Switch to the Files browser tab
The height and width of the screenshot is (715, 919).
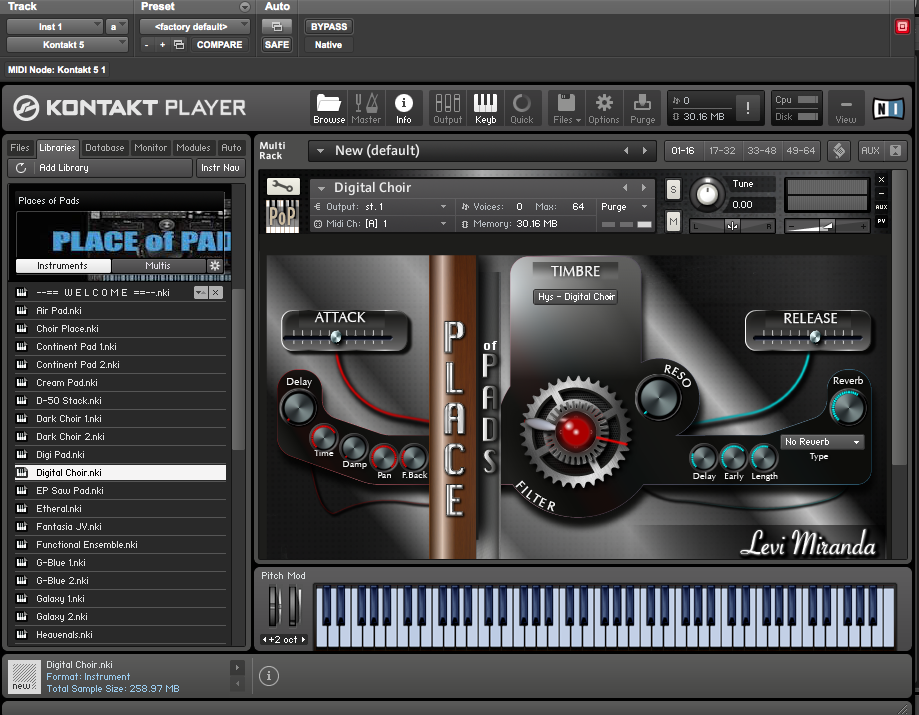tap(20, 148)
